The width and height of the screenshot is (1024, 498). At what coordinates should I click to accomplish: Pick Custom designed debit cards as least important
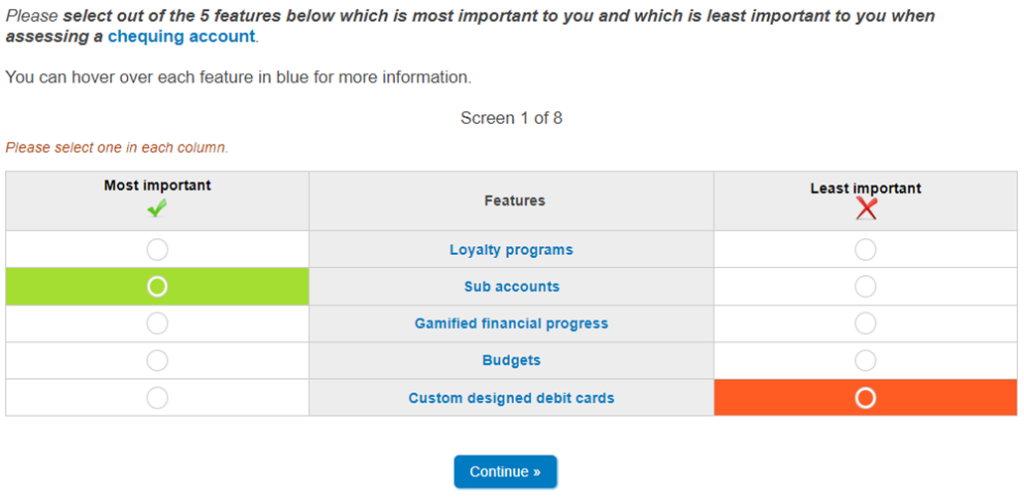pos(866,398)
